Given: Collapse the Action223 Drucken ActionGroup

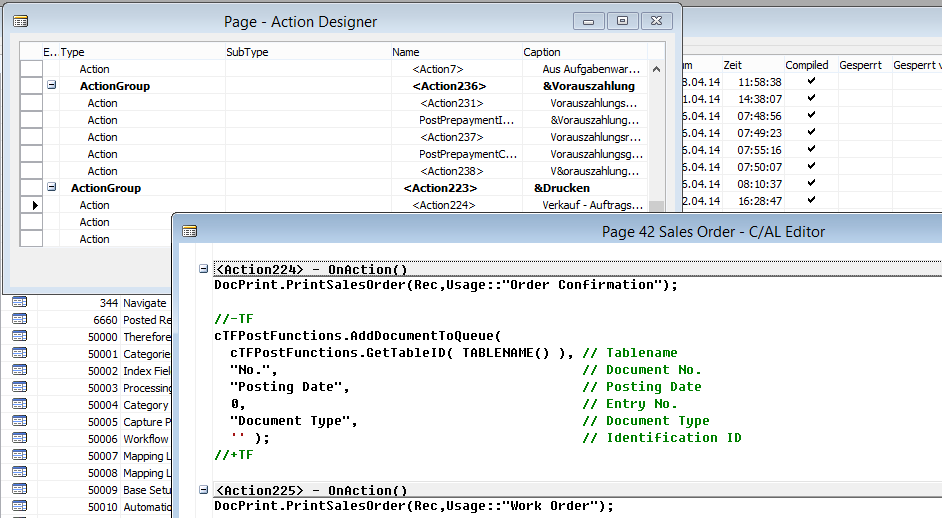Looking at the screenshot, I should tap(51, 188).
